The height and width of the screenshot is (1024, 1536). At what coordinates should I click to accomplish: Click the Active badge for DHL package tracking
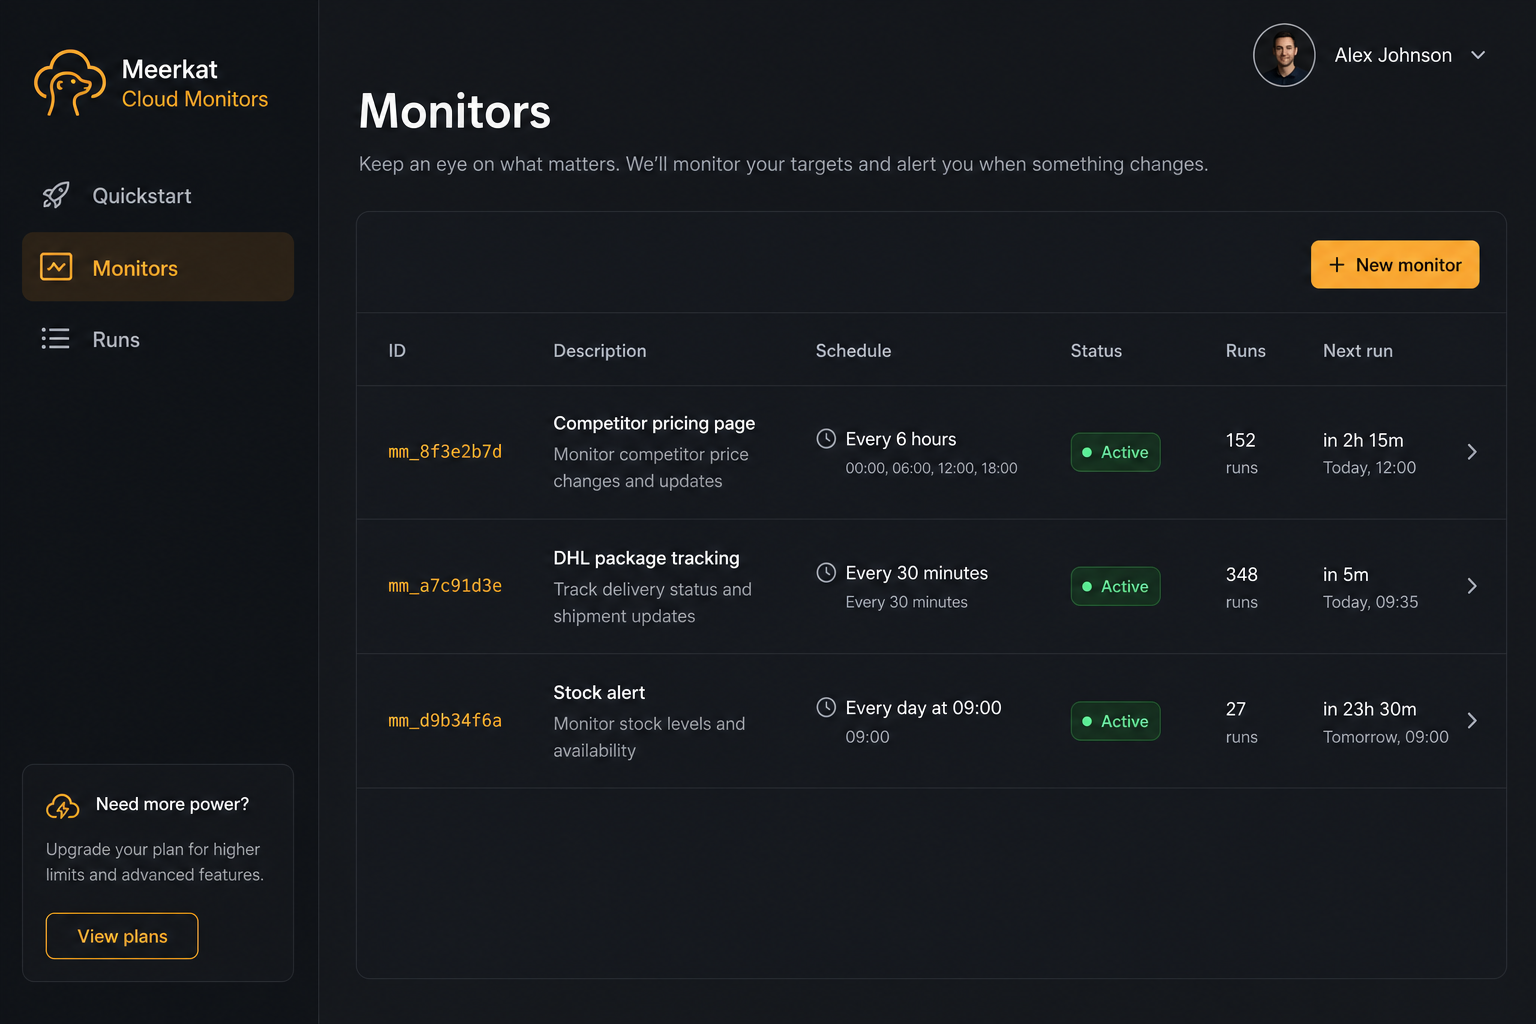point(1115,586)
